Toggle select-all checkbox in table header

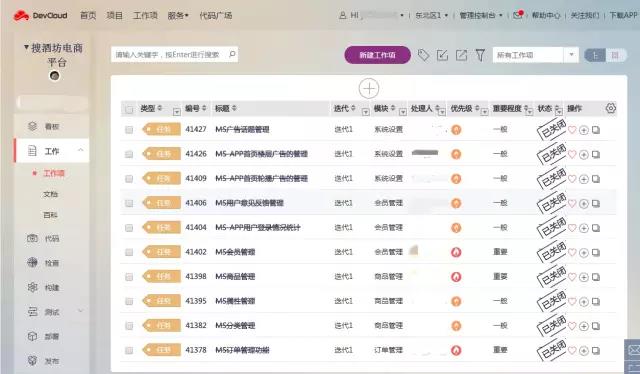click(x=129, y=109)
